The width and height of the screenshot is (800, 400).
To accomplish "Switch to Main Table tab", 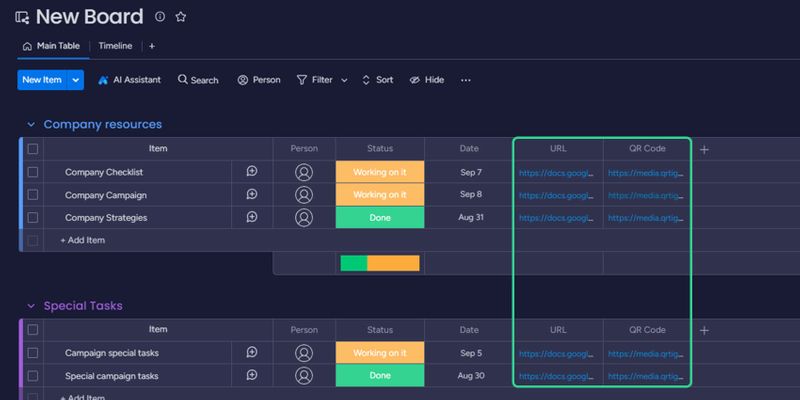I will [52, 46].
